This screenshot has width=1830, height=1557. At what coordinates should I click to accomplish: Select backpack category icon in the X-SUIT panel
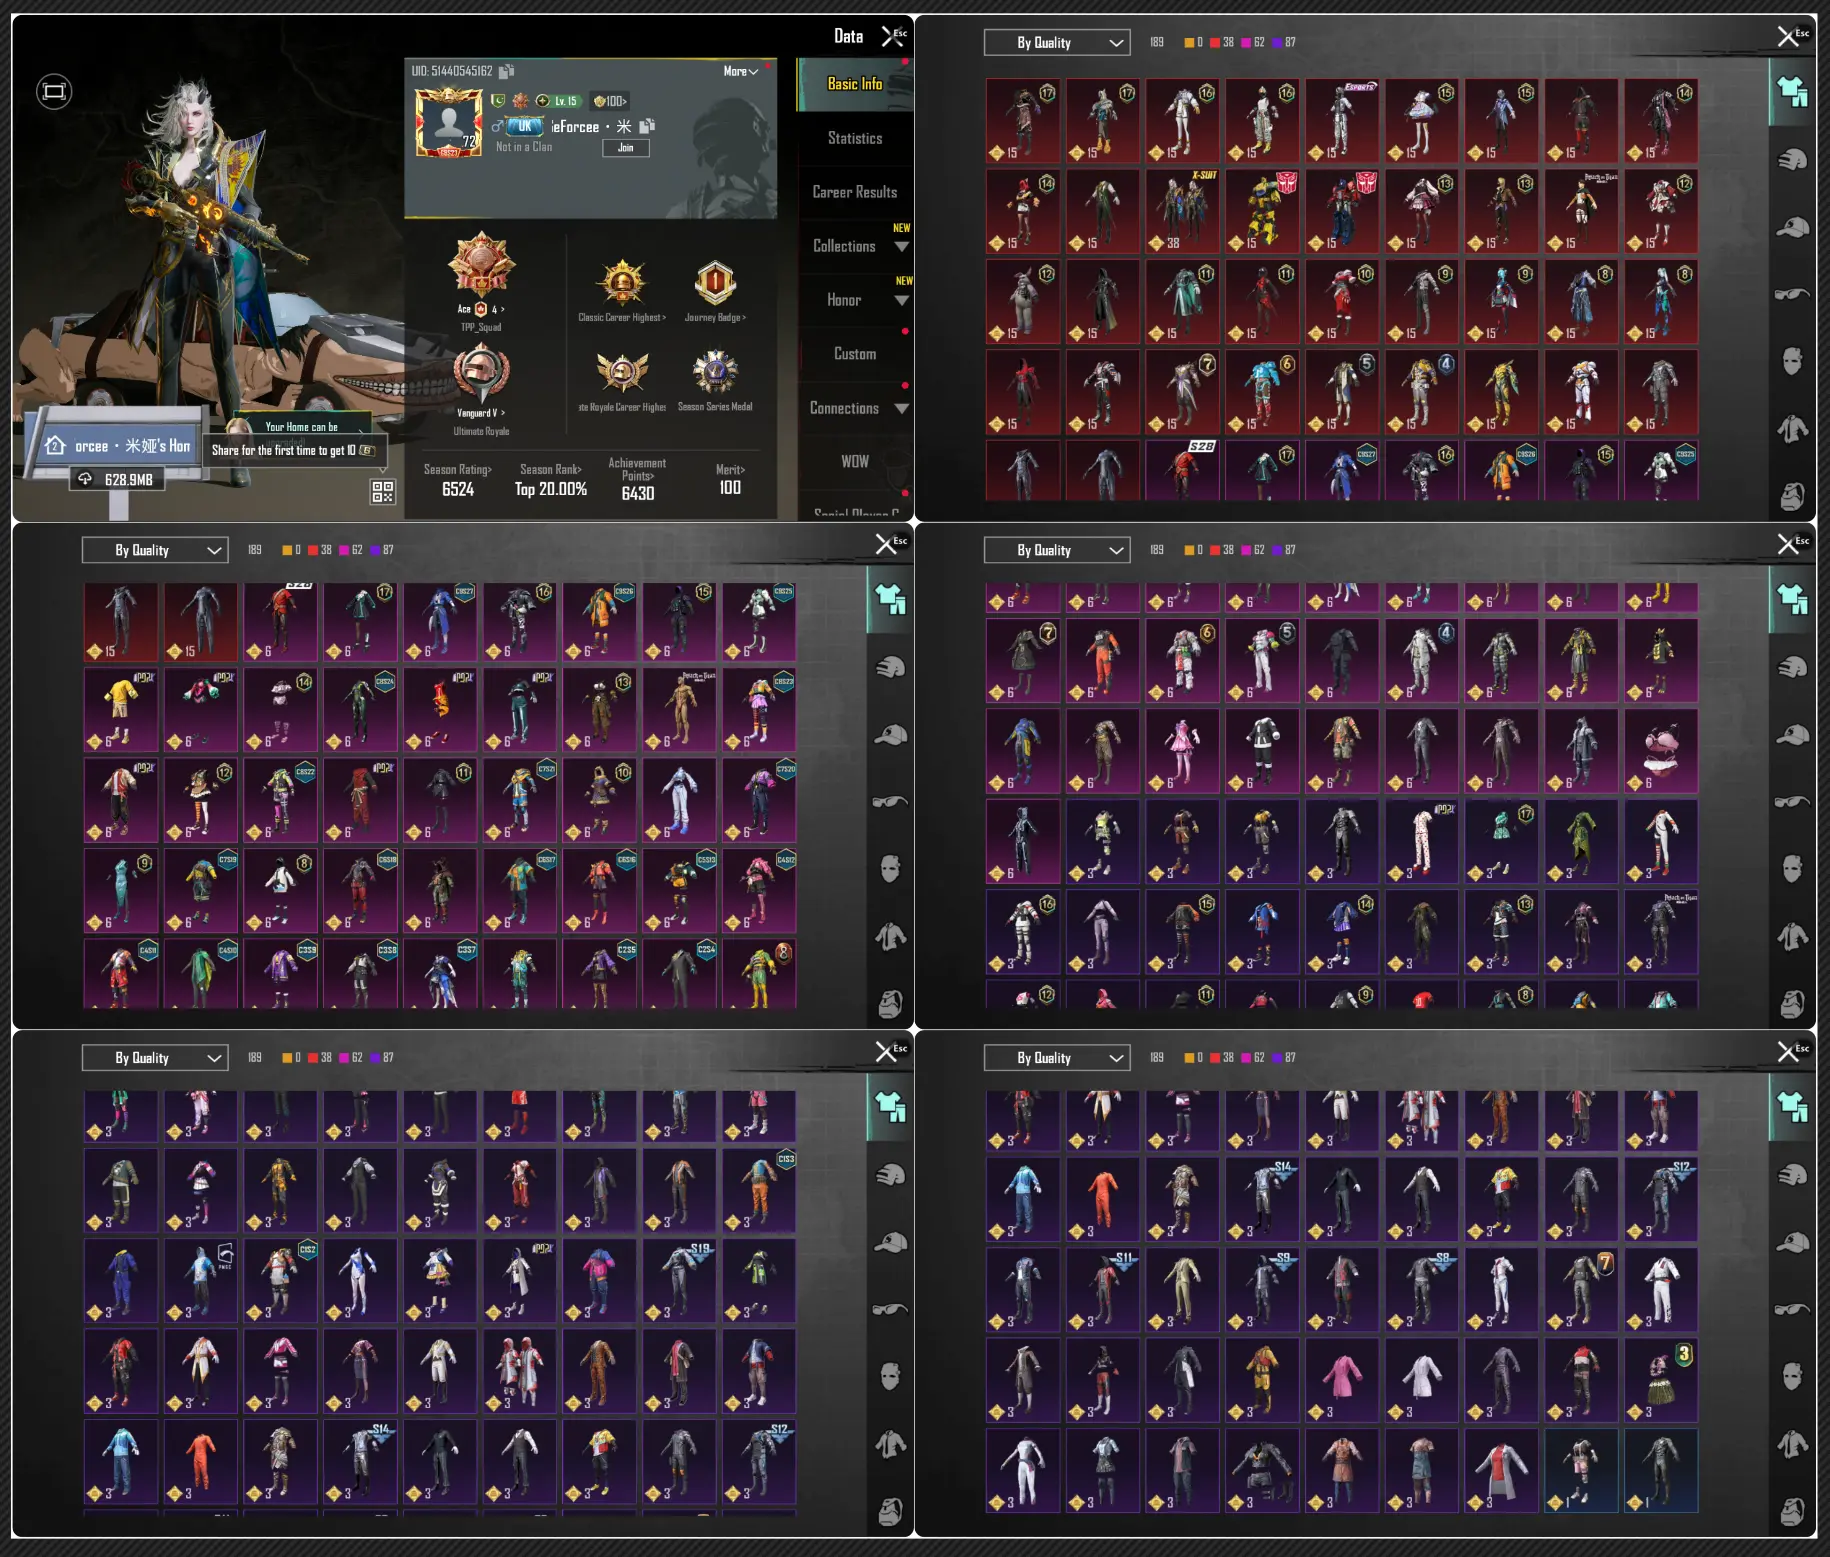(x=1792, y=496)
